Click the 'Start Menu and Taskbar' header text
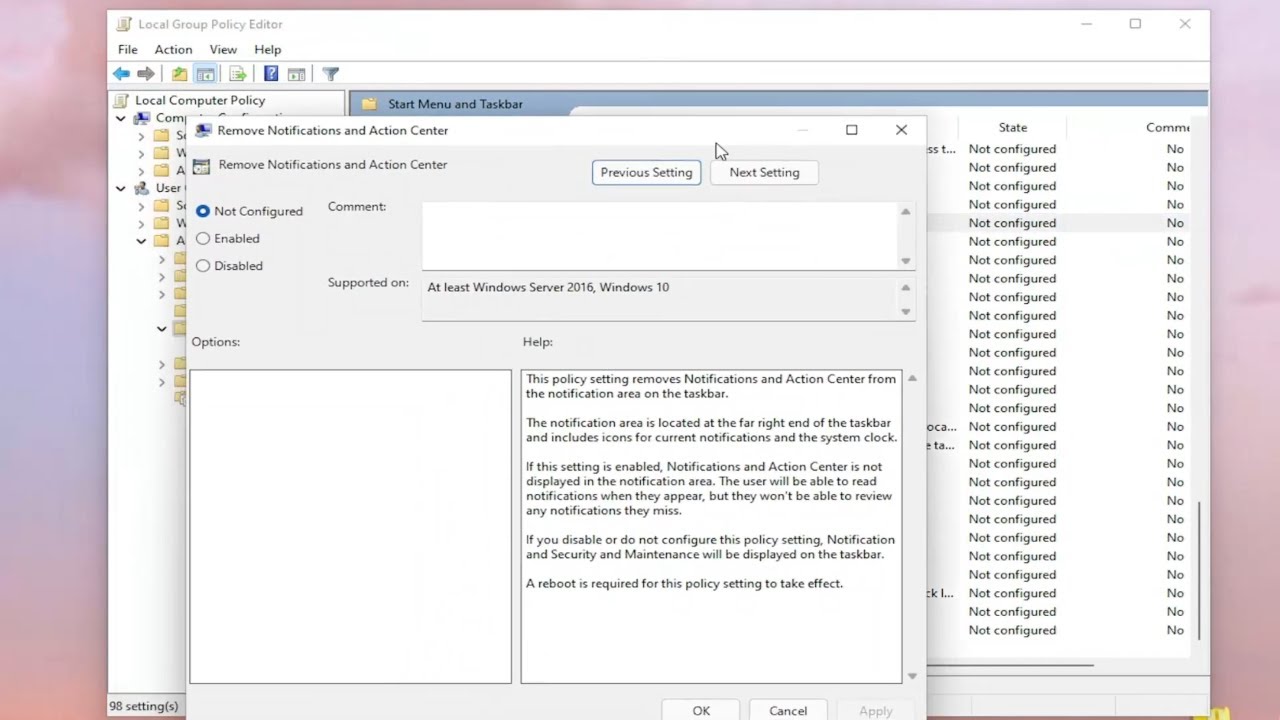The image size is (1280, 720). click(455, 104)
